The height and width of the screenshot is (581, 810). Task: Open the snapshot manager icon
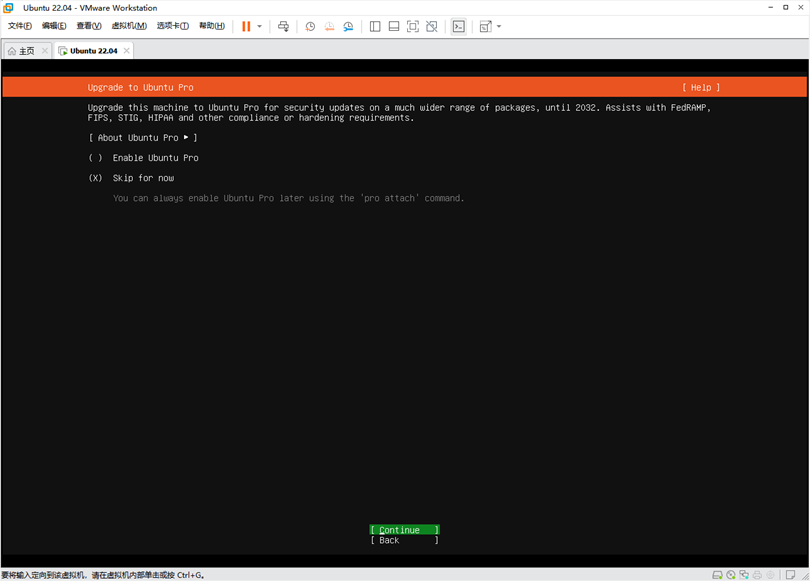point(348,26)
